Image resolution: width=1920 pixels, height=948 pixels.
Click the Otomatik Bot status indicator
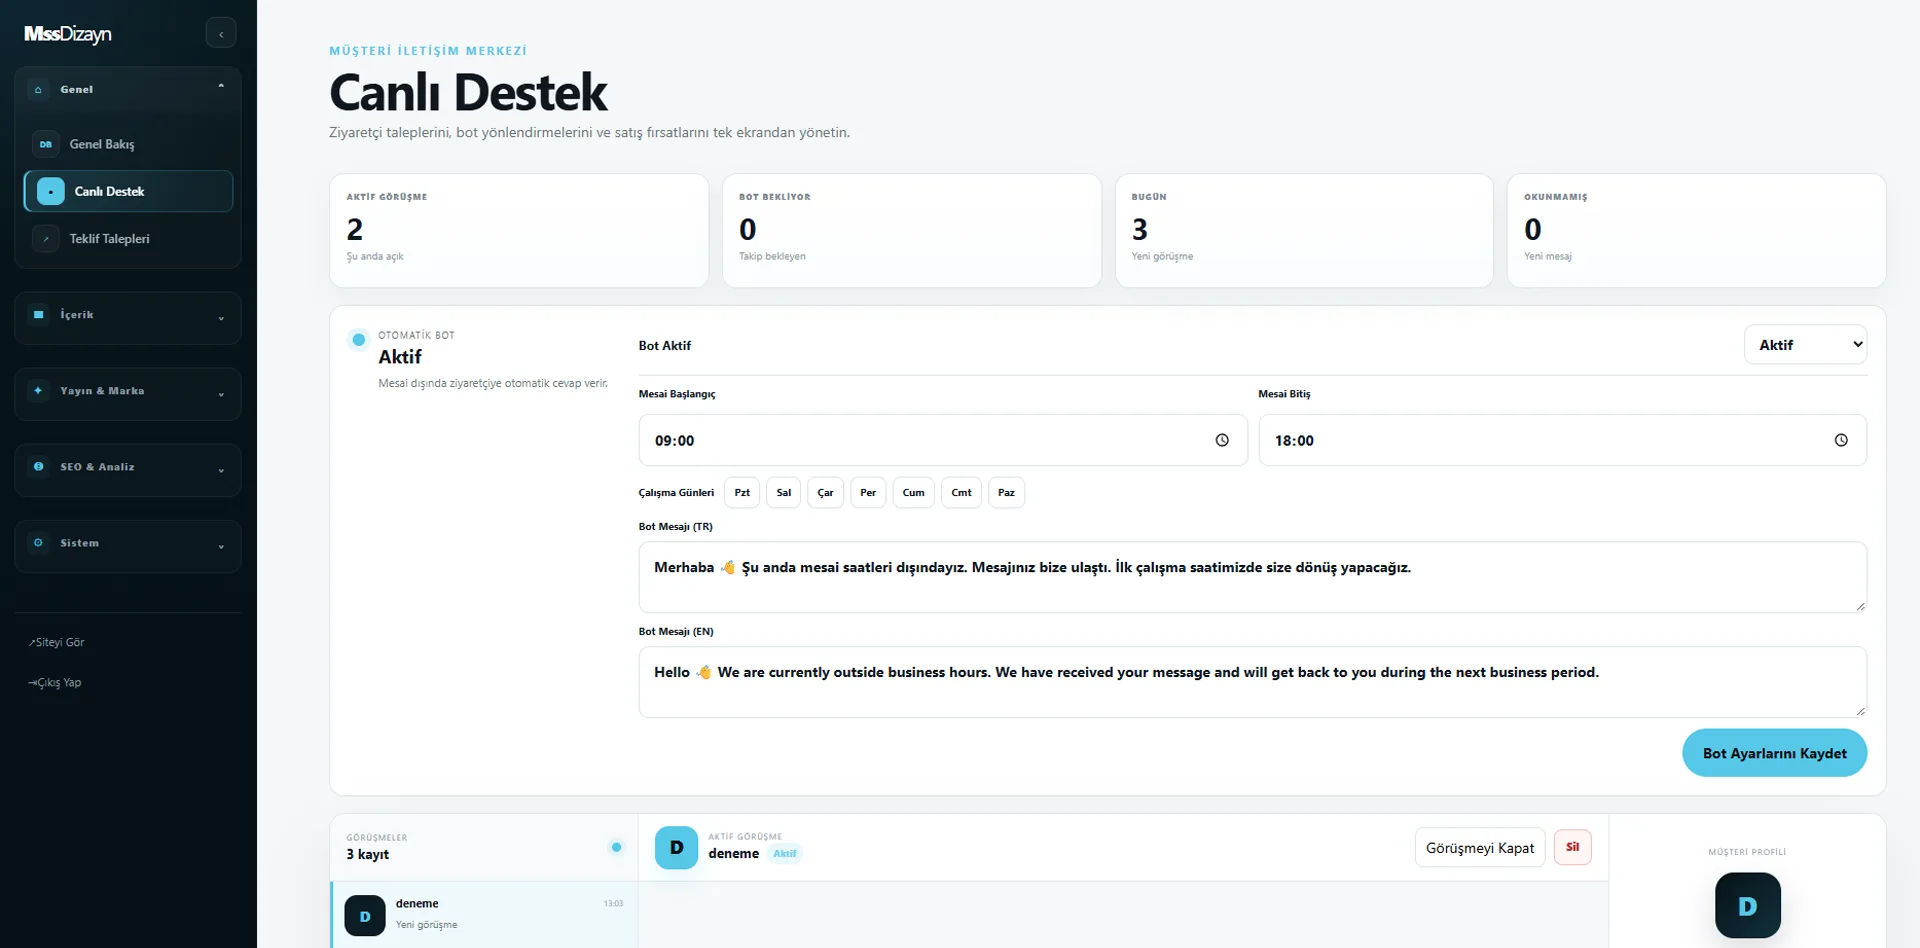pos(358,340)
